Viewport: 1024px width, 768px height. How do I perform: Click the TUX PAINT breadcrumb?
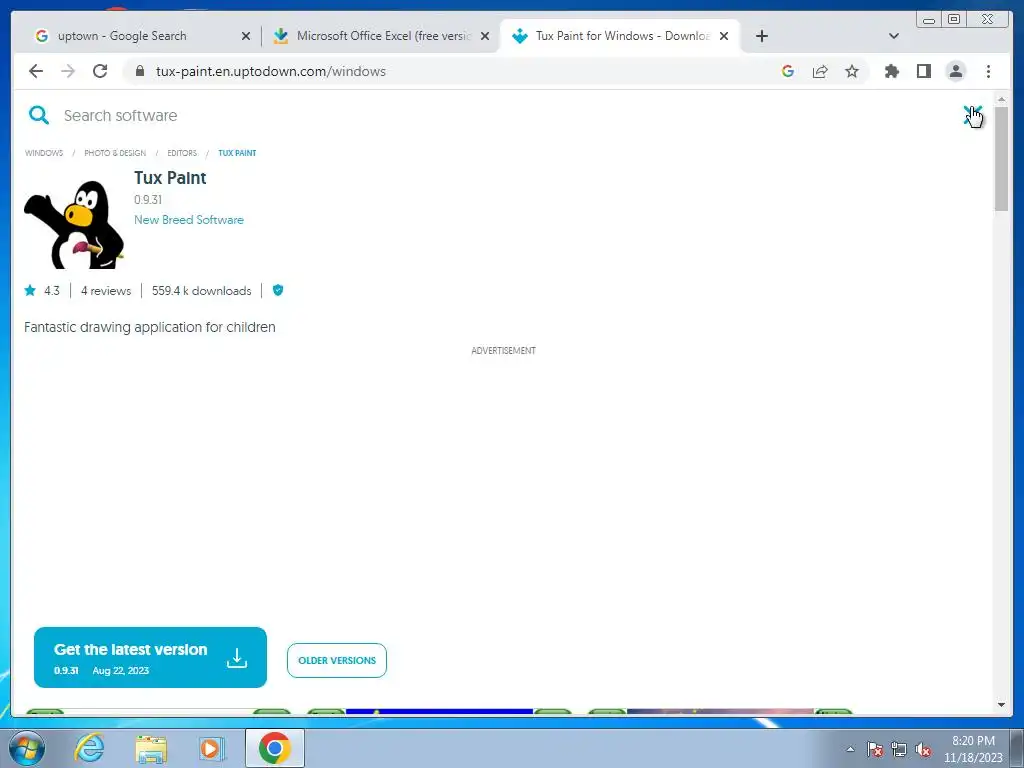(237, 153)
